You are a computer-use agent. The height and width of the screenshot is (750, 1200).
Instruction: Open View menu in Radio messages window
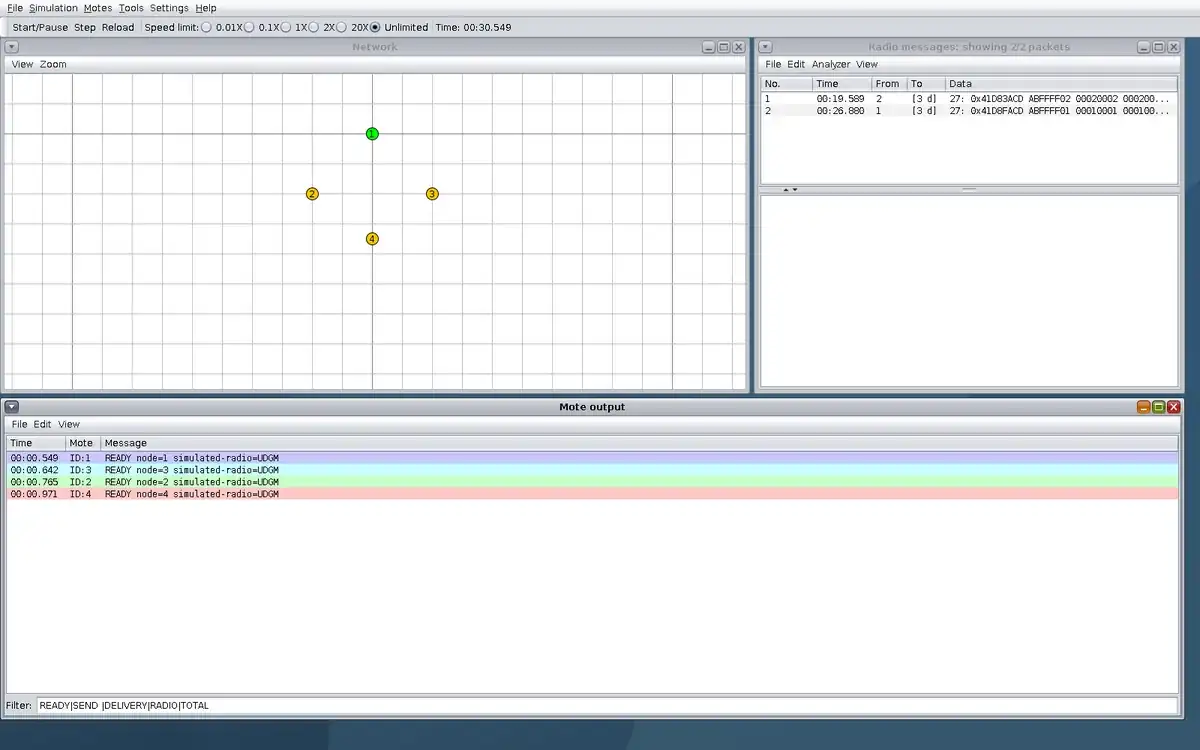point(866,64)
